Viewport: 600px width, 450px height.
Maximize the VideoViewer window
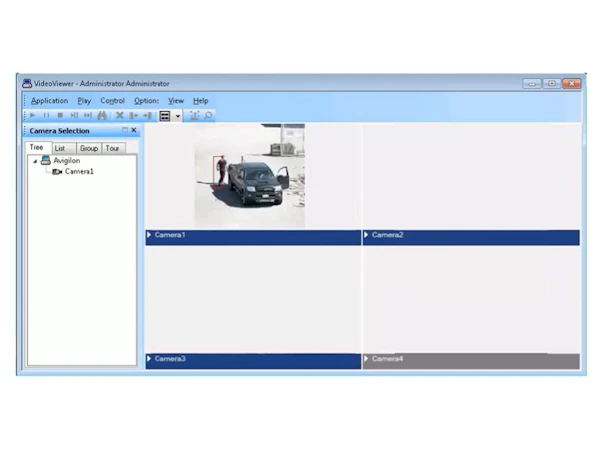pyautogui.click(x=551, y=83)
